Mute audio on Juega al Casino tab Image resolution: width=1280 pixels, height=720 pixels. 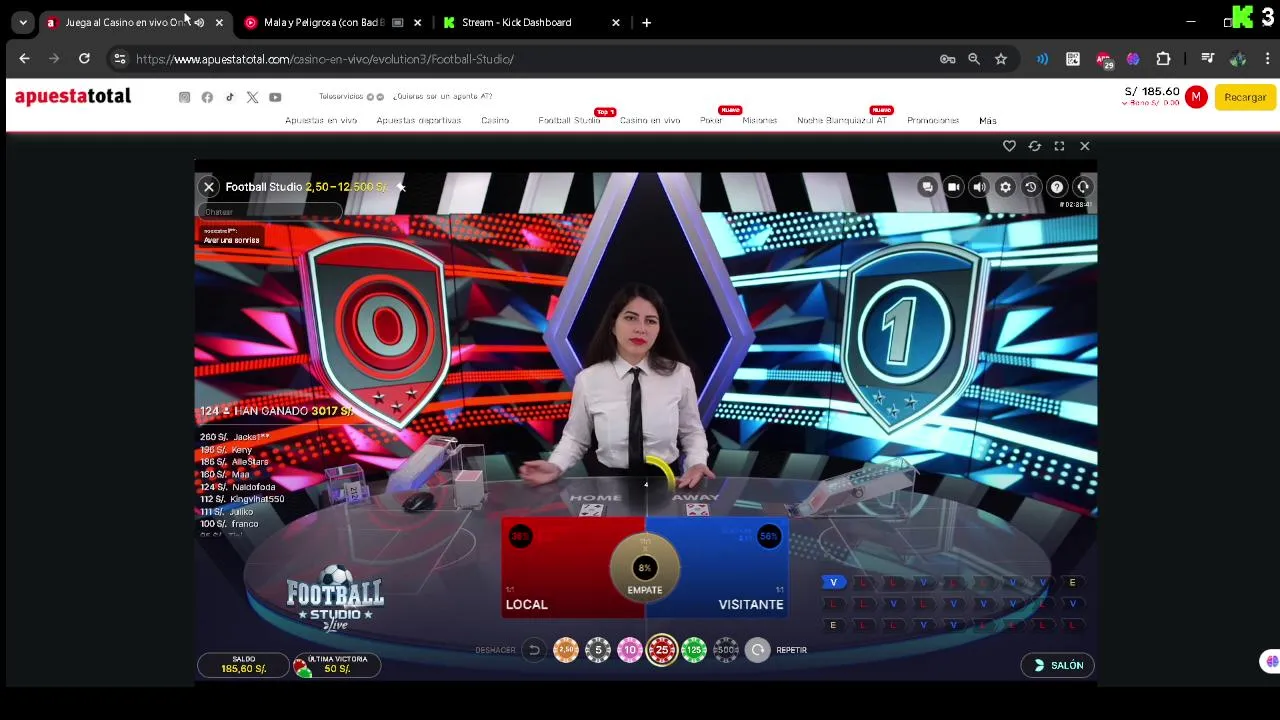pos(199,22)
